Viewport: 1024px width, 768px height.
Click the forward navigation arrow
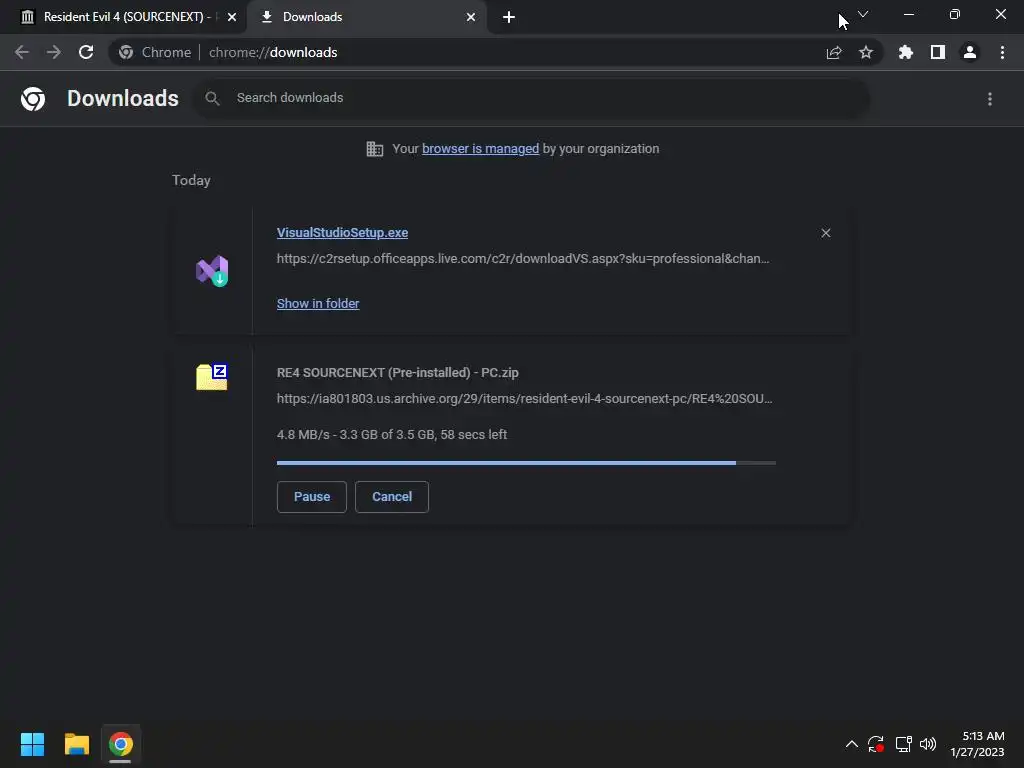[54, 52]
